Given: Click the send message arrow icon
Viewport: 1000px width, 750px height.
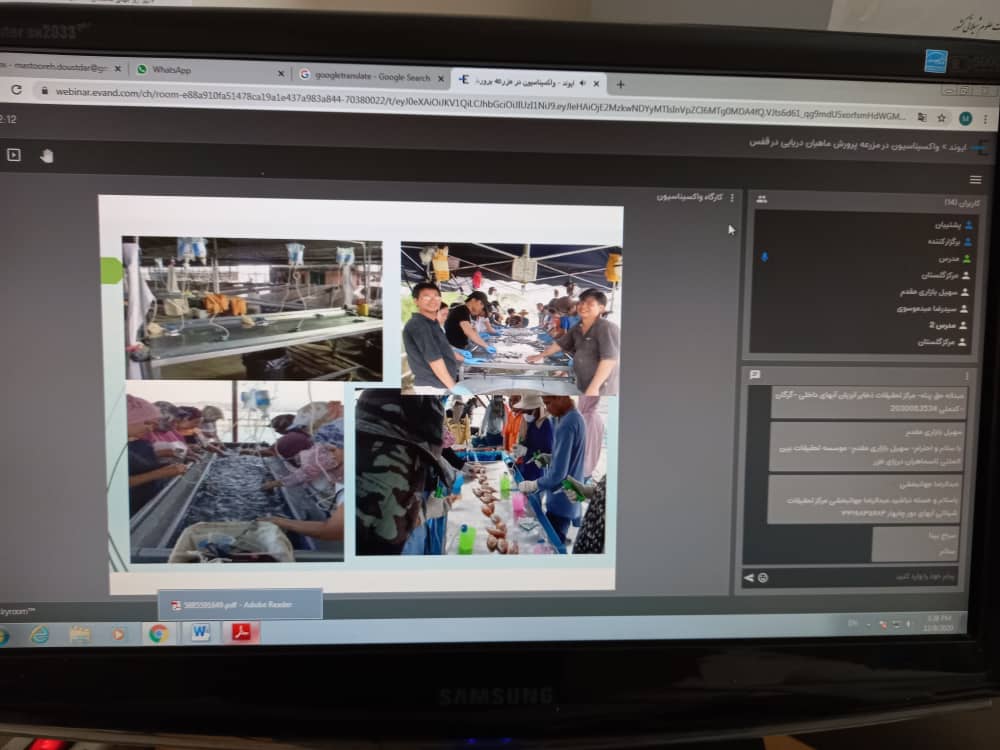Looking at the screenshot, I should point(749,578).
